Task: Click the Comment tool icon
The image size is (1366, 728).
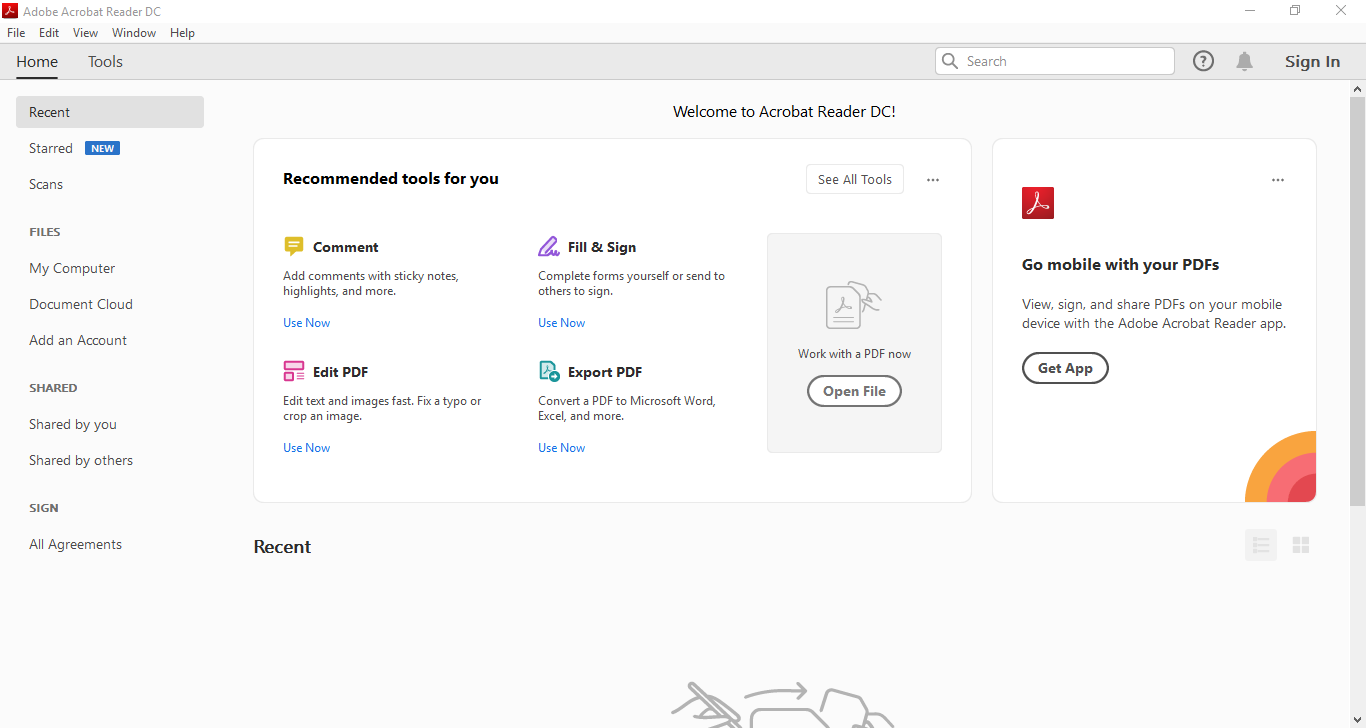Action: pos(293,246)
